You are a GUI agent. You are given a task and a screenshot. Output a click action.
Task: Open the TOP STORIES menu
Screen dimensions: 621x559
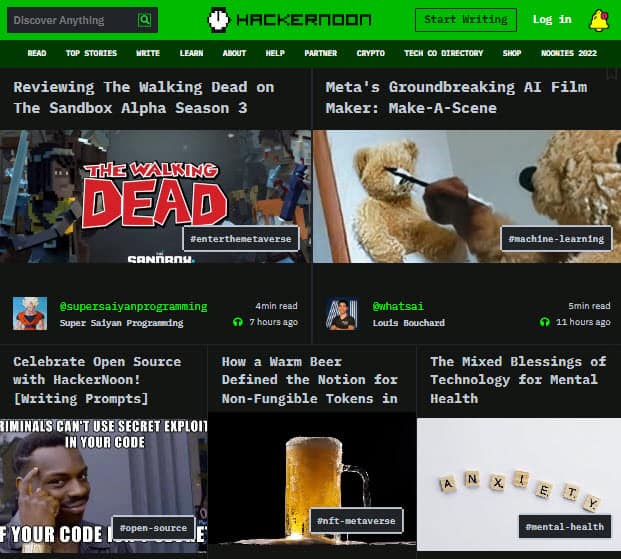tap(91, 53)
